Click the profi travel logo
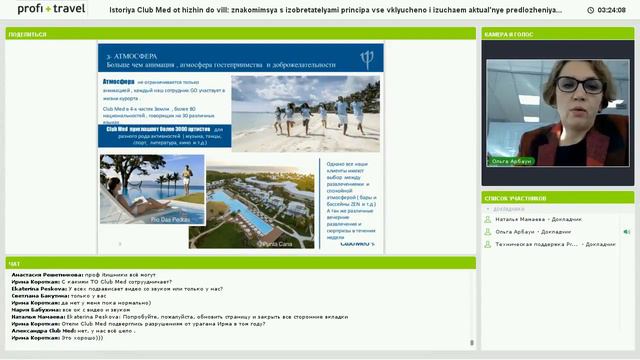This screenshot has height=360, width=640. click(51, 9)
